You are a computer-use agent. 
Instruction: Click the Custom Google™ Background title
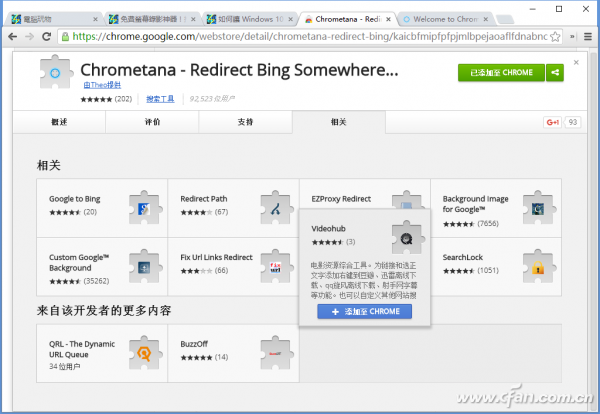point(79,262)
